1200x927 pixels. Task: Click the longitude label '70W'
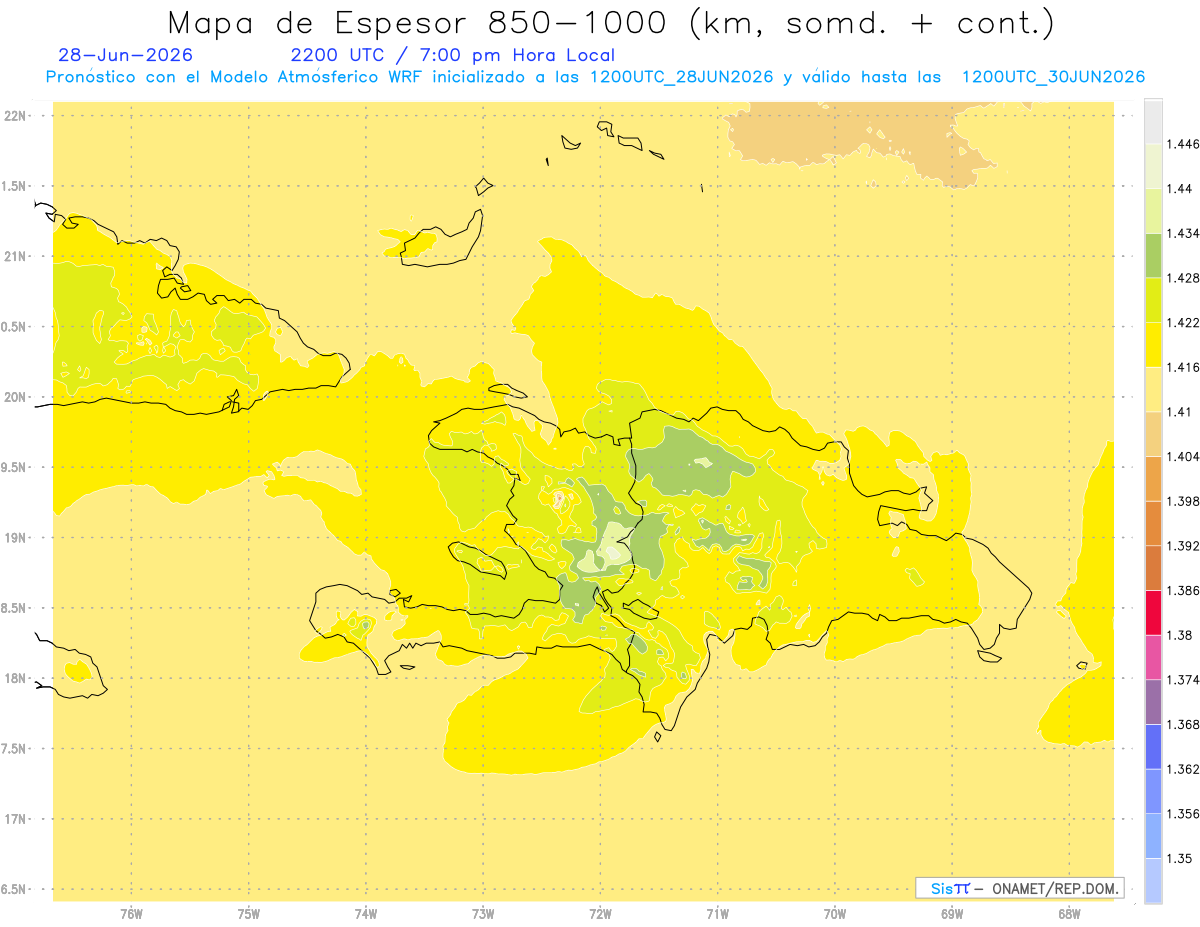coord(835,913)
